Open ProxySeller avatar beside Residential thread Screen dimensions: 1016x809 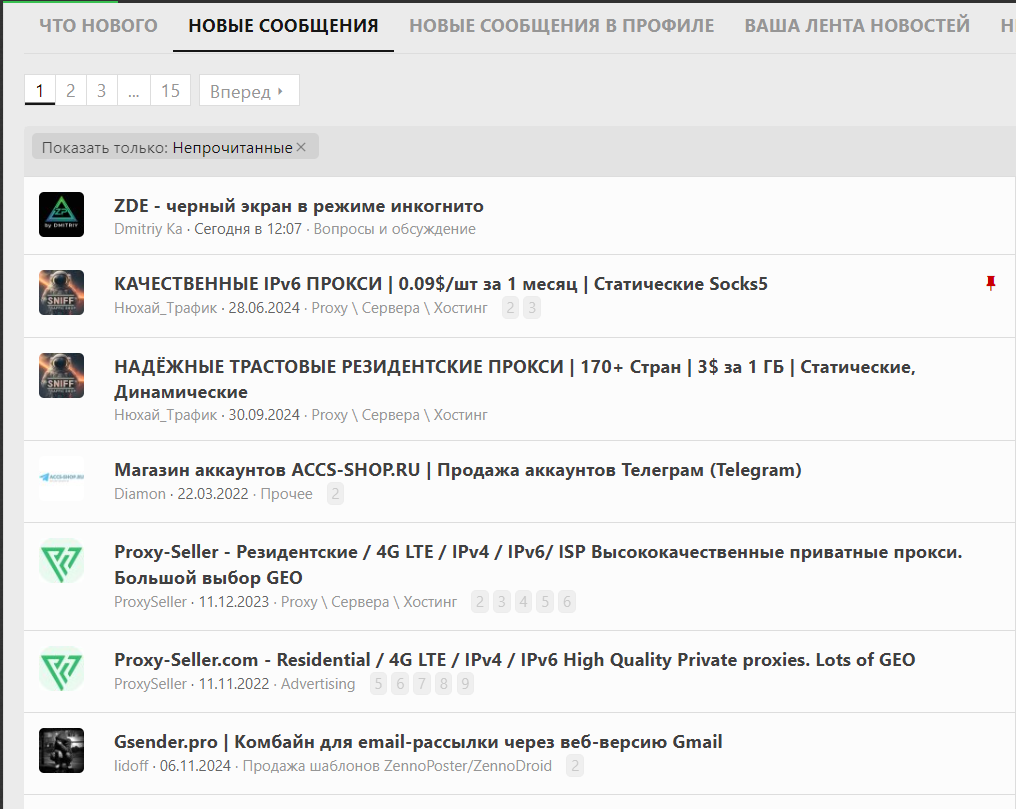tap(61, 668)
